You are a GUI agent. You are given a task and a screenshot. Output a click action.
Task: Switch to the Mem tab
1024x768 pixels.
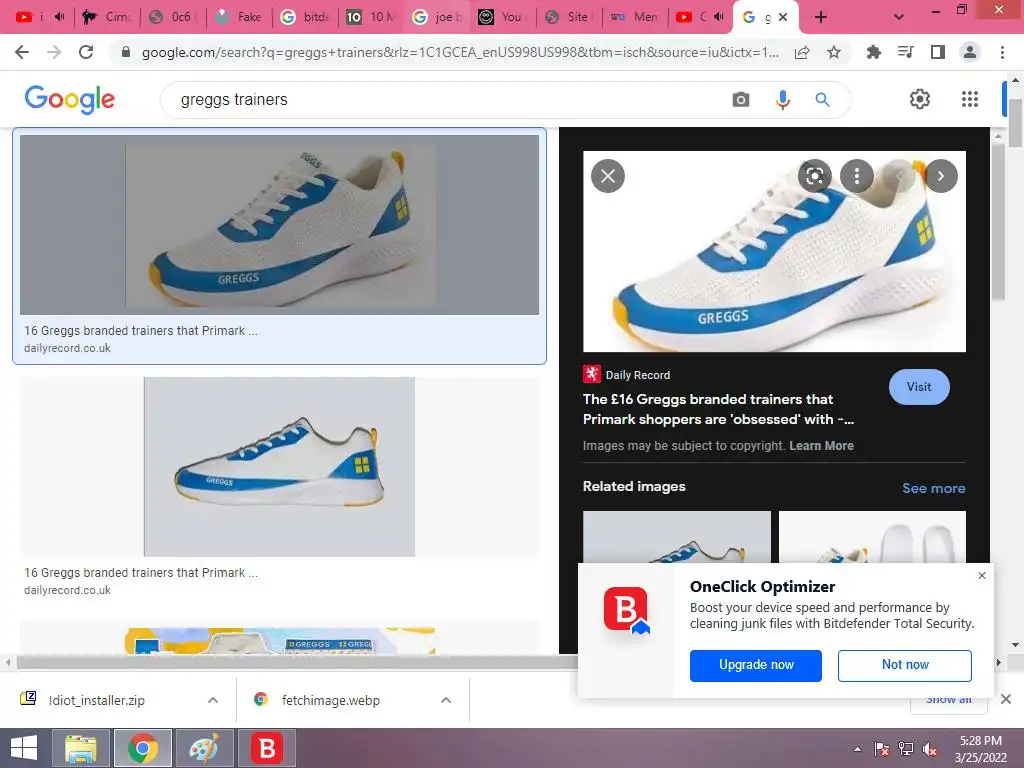pyautogui.click(x=635, y=17)
